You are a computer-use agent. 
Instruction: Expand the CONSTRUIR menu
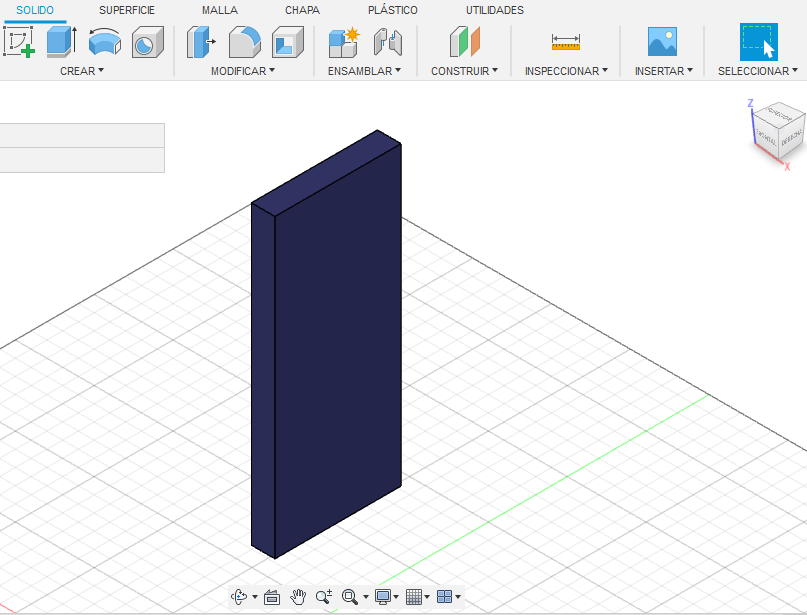[464, 71]
